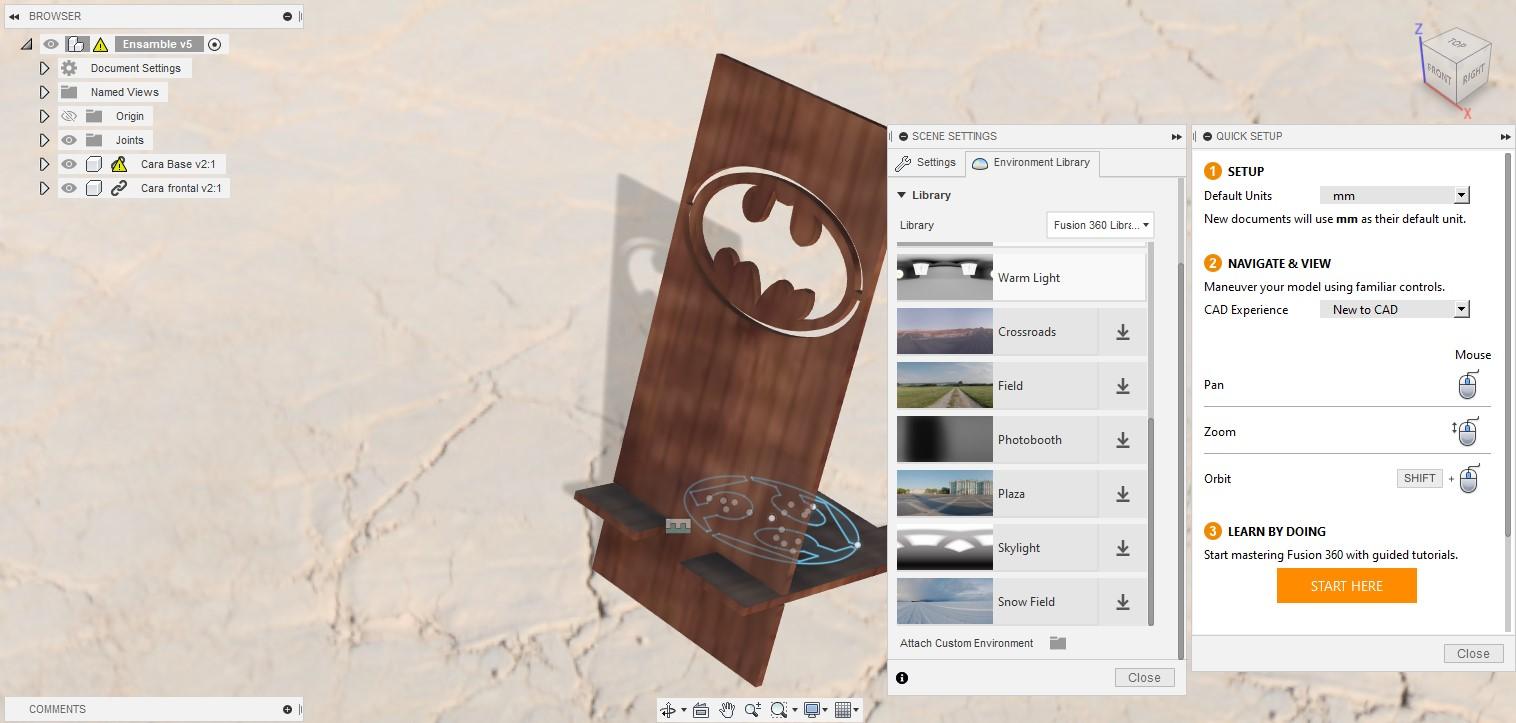Collapse the Library section
Viewport: 1516px width, 723px height.
click(901, 195)
